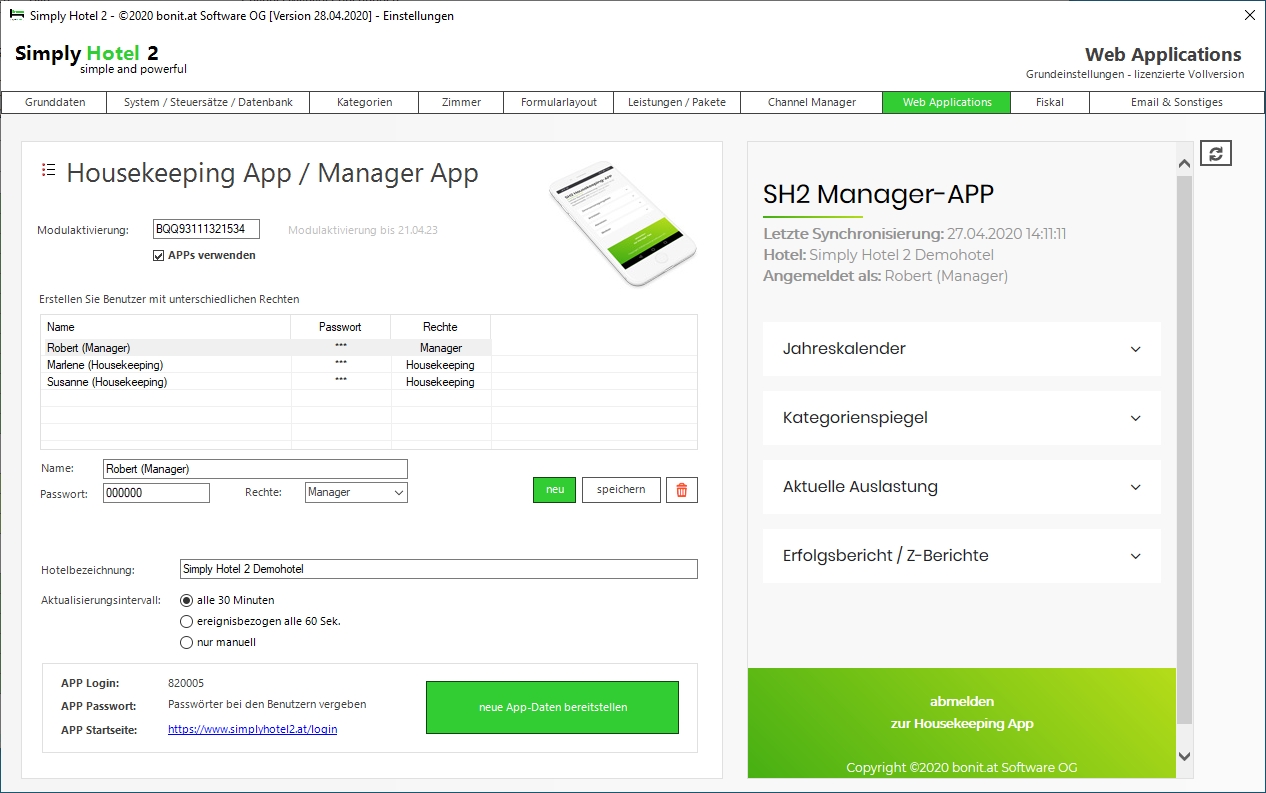Select alle 30 Minuten update interval
This screenshot has width=1266, height=793.
[x=186, y=600]
